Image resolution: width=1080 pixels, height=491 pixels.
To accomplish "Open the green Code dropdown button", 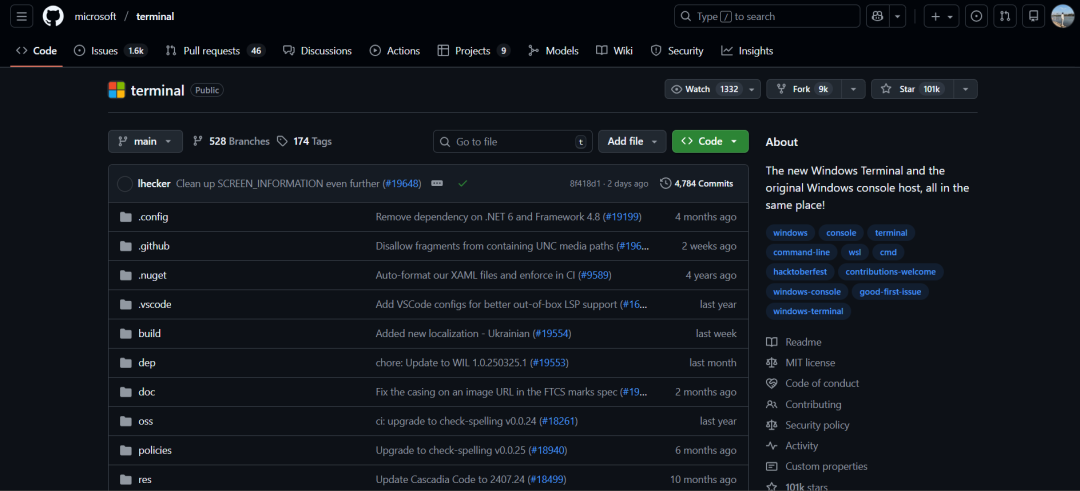I will coord(710,141).
